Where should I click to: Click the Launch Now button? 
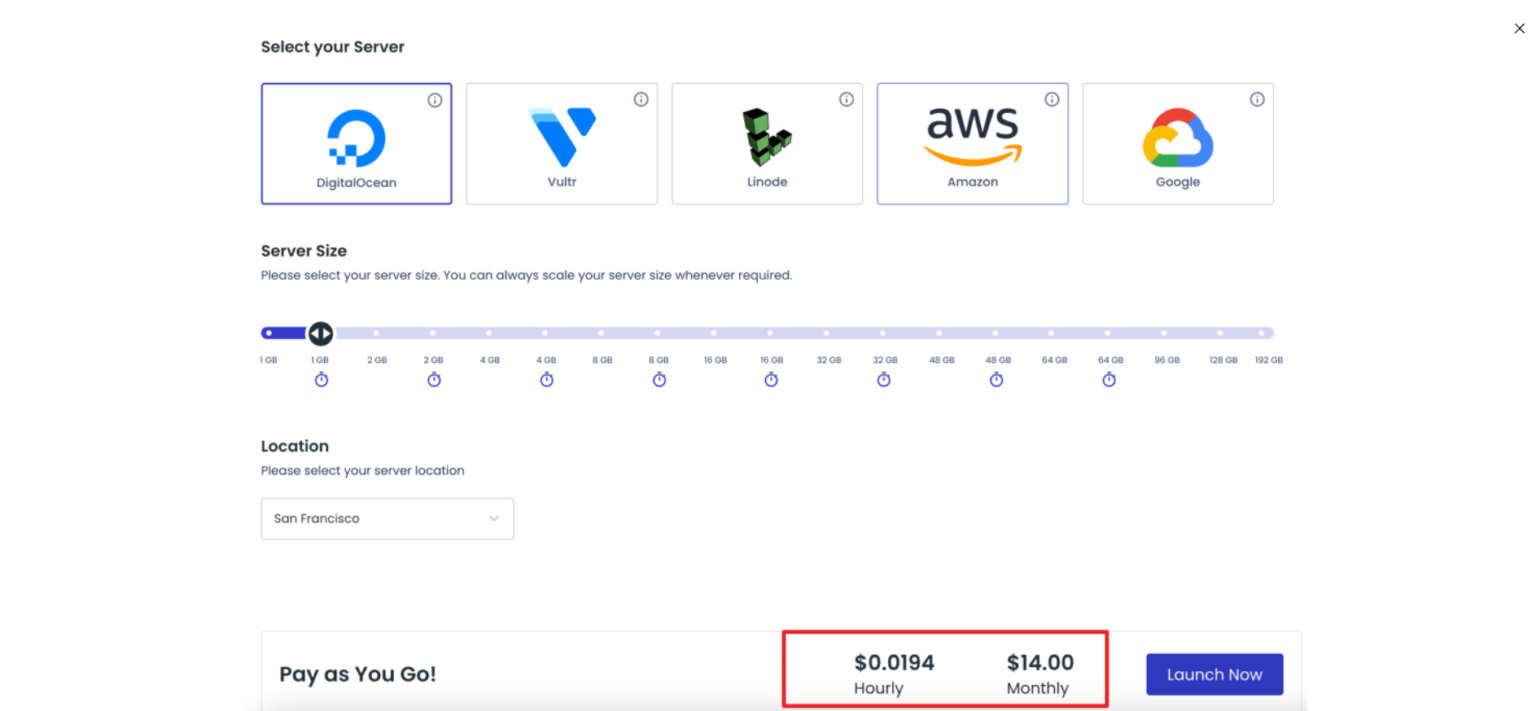[1214, 675]
